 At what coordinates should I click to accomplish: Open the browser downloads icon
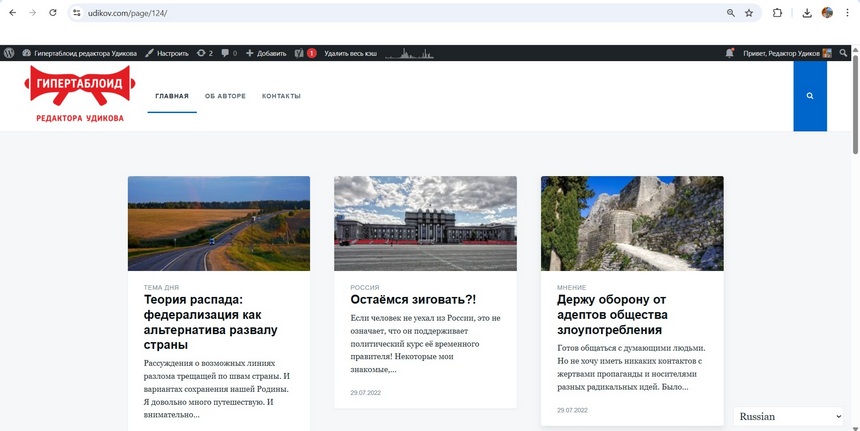pos(807,13)
